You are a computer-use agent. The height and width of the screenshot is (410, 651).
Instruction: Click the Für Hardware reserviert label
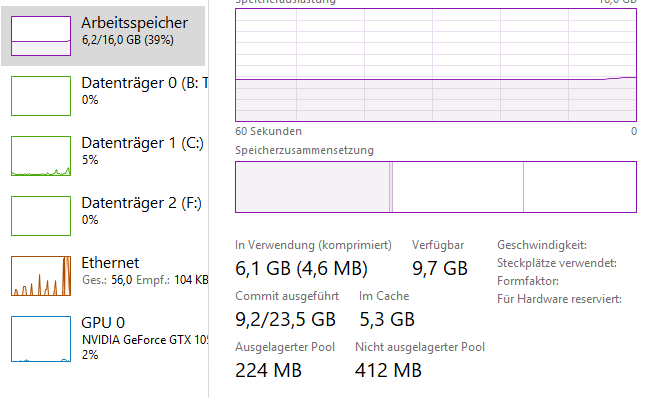[x=559, y=299]
